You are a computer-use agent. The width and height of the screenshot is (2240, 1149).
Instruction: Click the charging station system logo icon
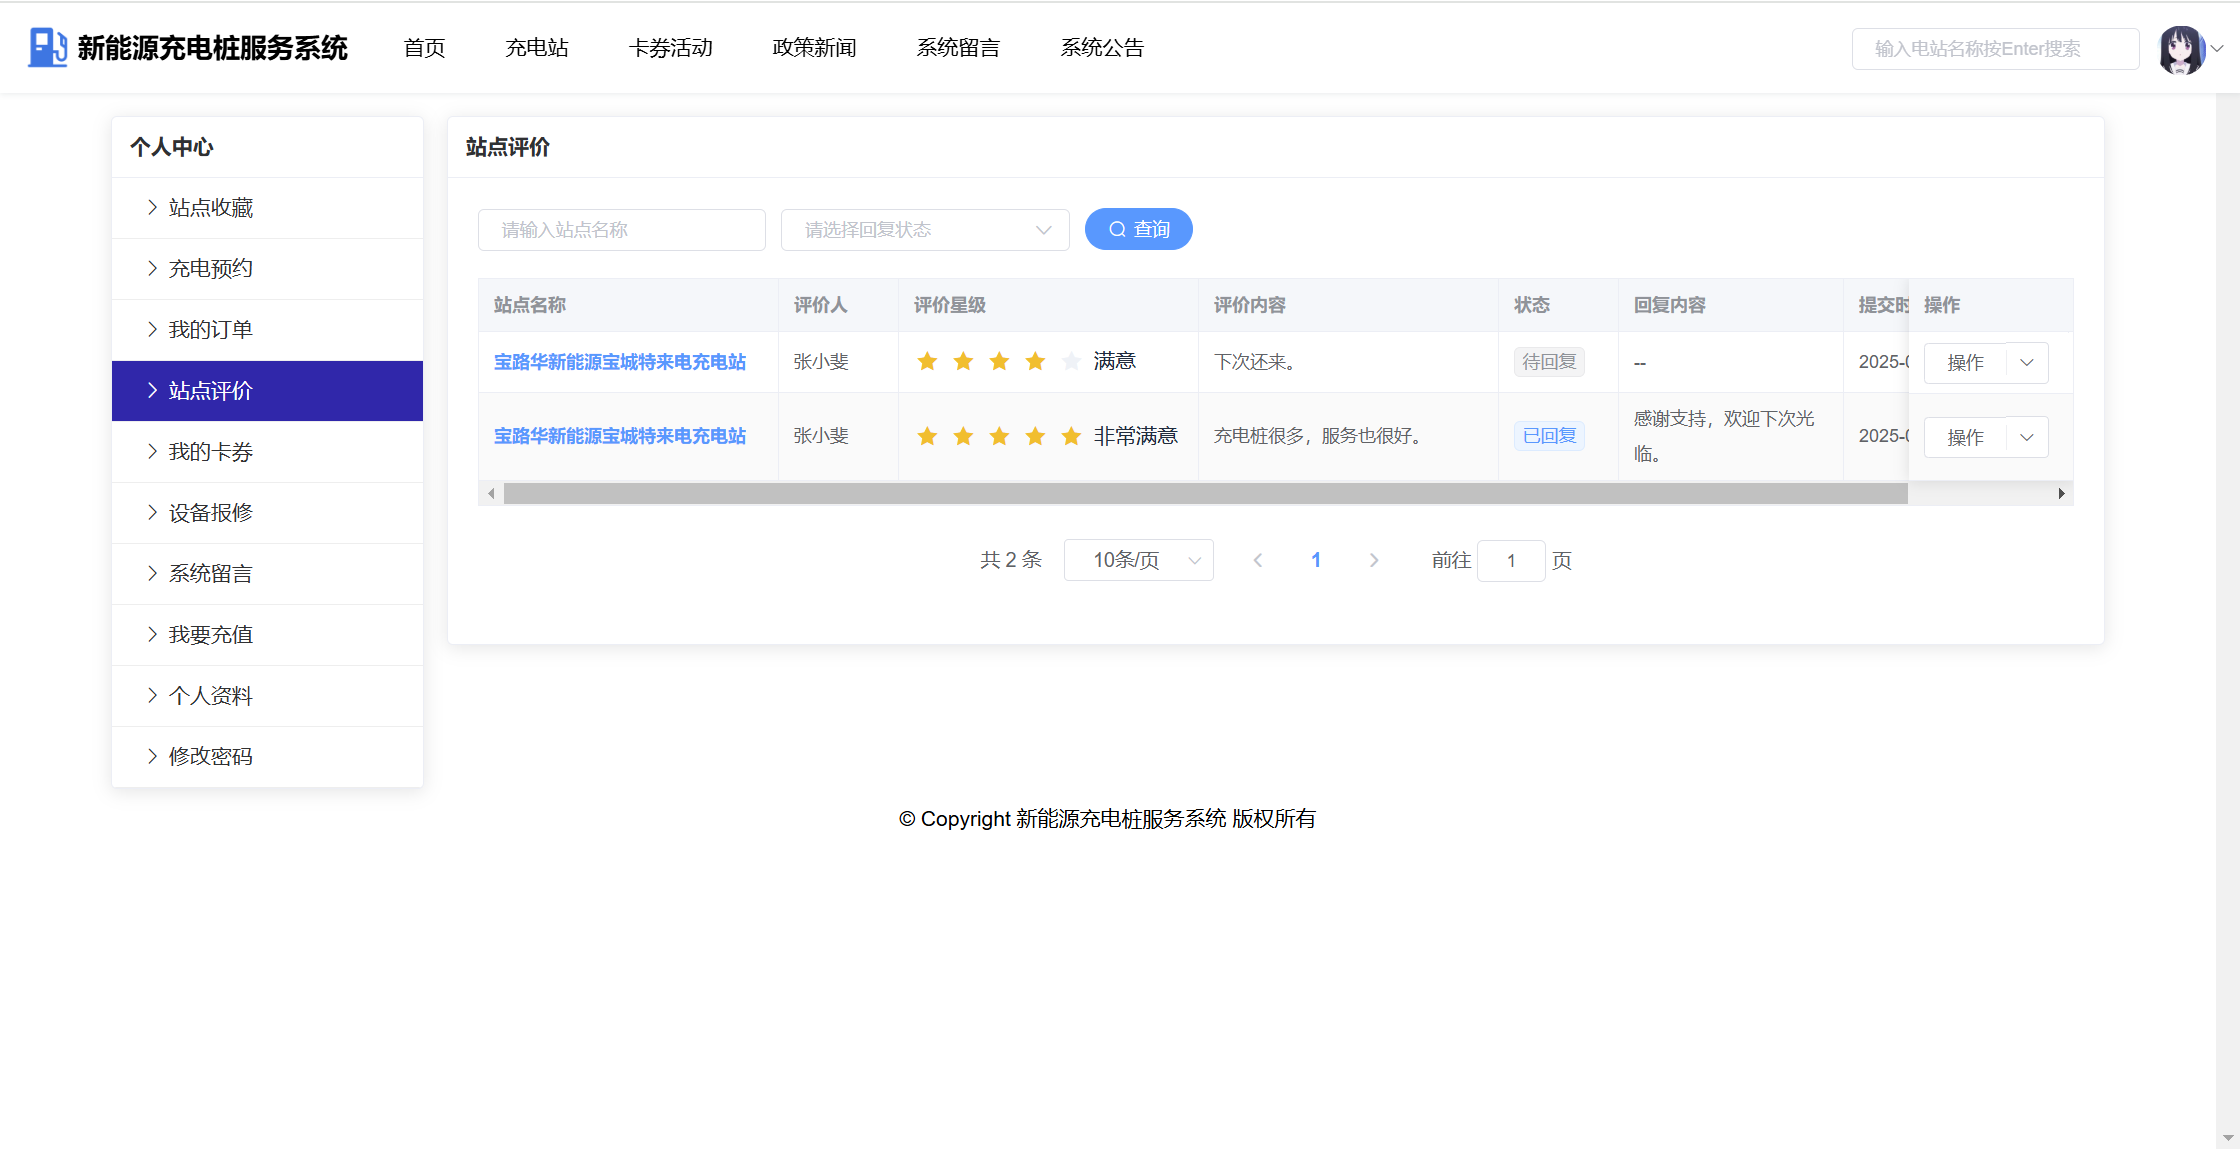[x=47, y=47]
